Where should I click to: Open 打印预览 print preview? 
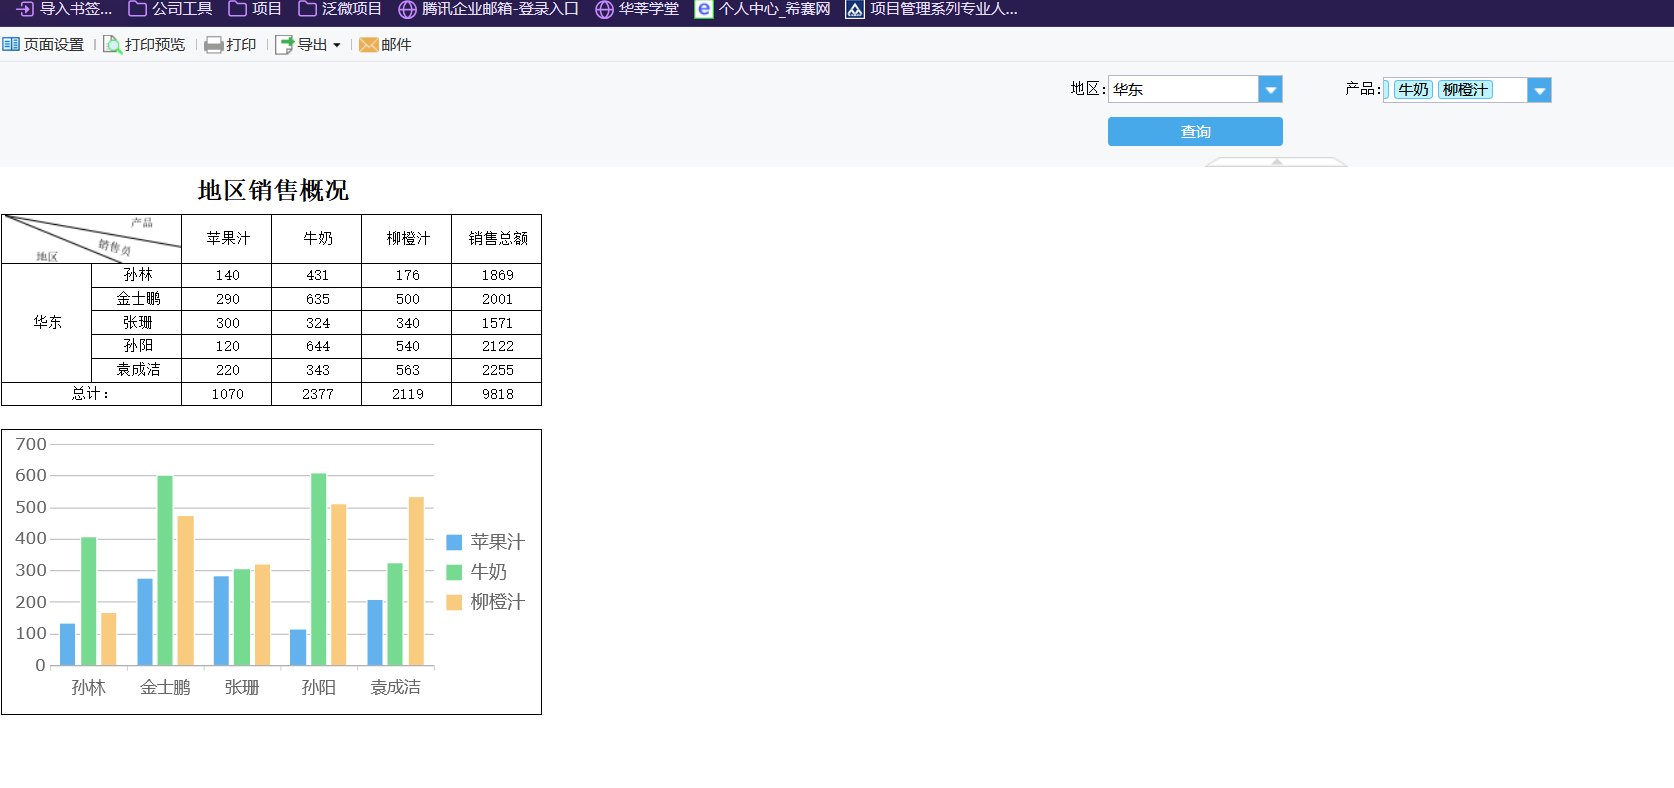click(144, 45)
